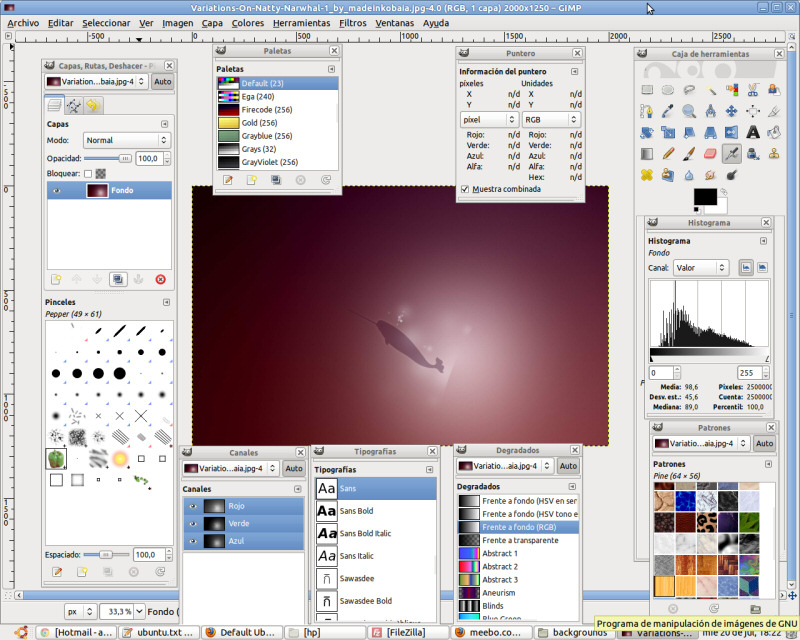This screenshot has height=640, width=800.
Task: Select the Paths tool in toolbox
Action: coord(647,111)
